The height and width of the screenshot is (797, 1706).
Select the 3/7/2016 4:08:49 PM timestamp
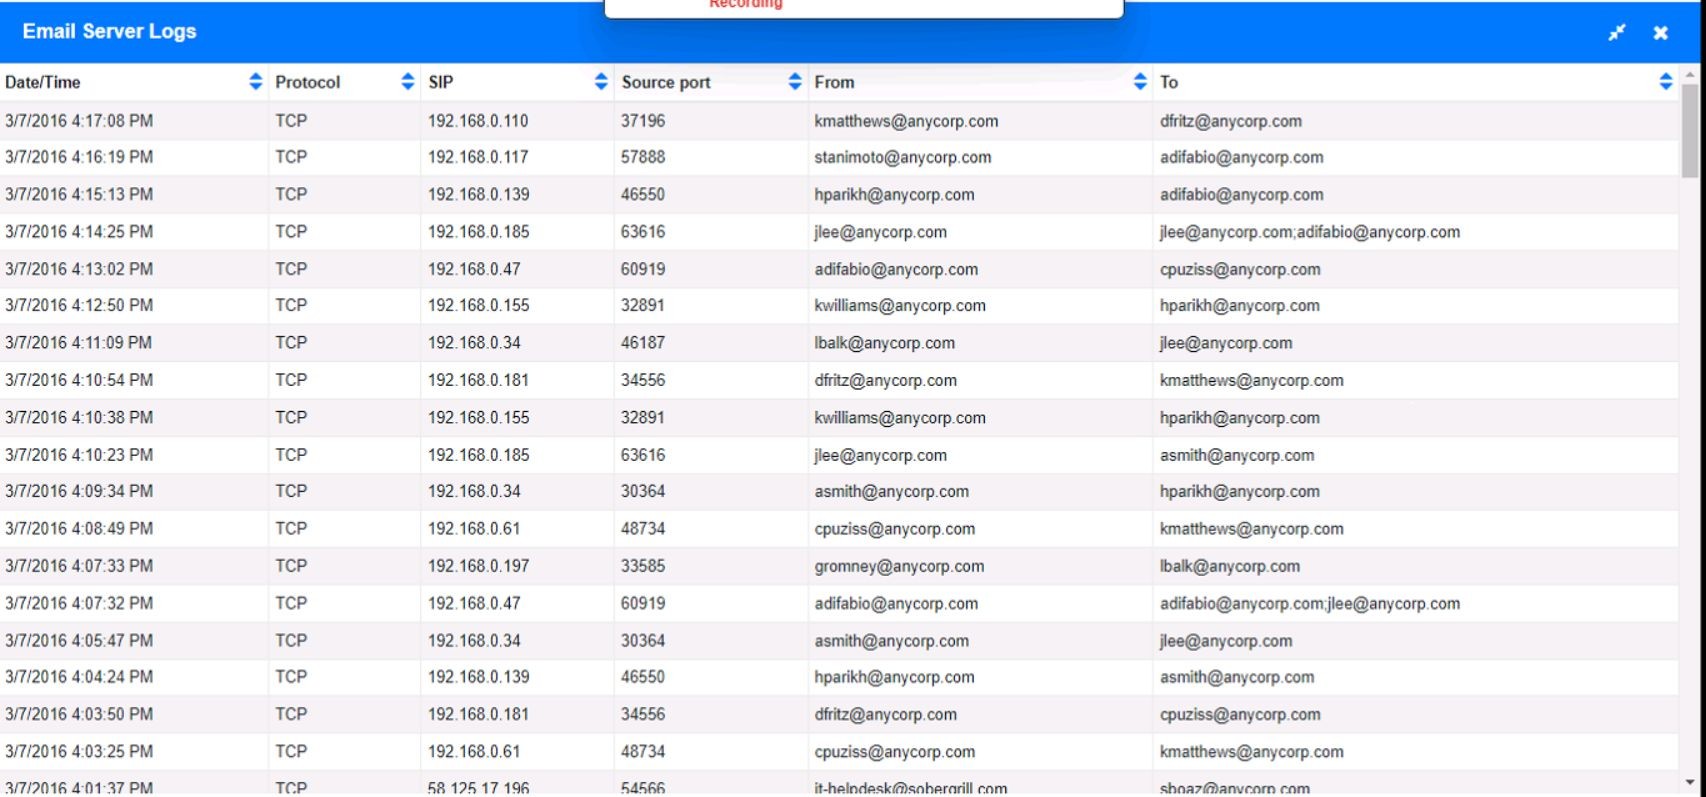(x=79, y=528)
